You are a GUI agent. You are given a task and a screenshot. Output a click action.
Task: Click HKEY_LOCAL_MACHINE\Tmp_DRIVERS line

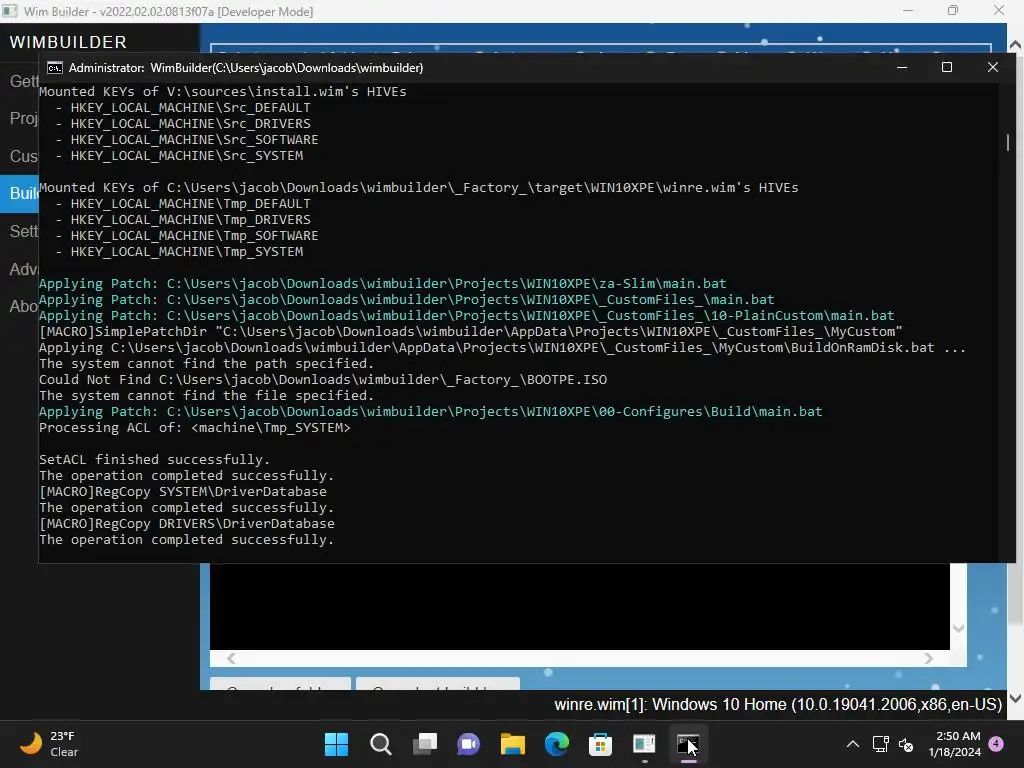[x=191, y=220]
